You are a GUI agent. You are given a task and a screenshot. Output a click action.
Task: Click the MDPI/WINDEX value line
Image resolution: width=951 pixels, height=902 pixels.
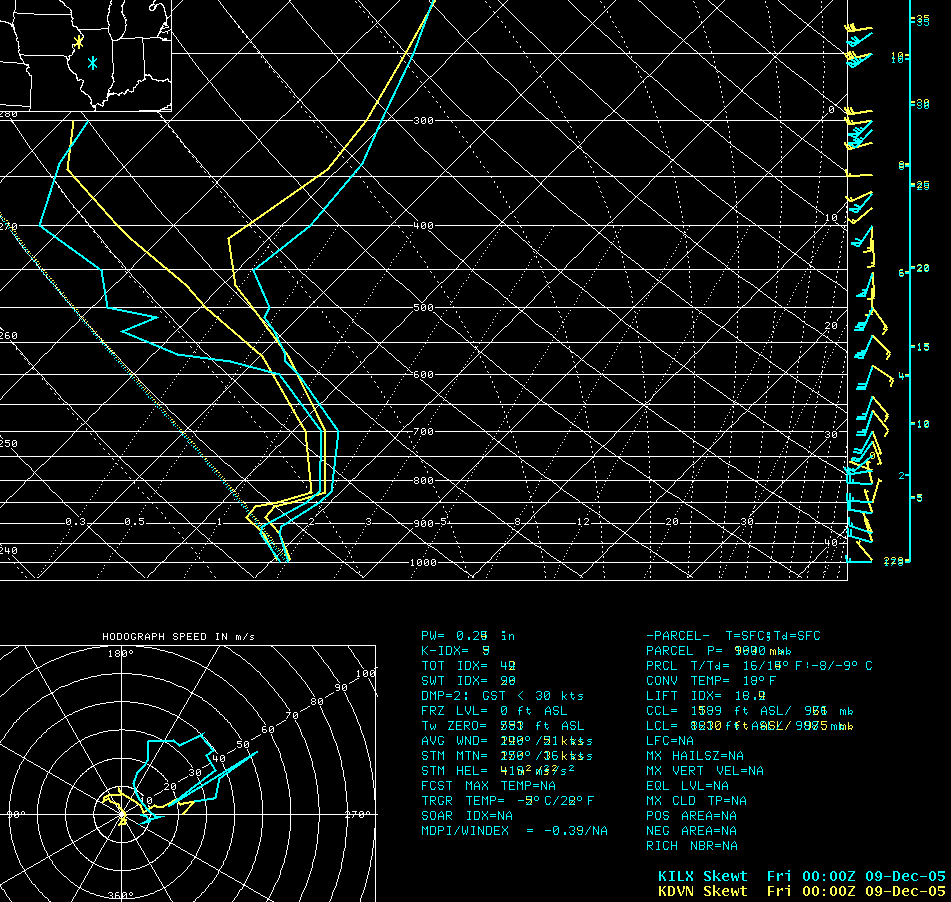514,830
